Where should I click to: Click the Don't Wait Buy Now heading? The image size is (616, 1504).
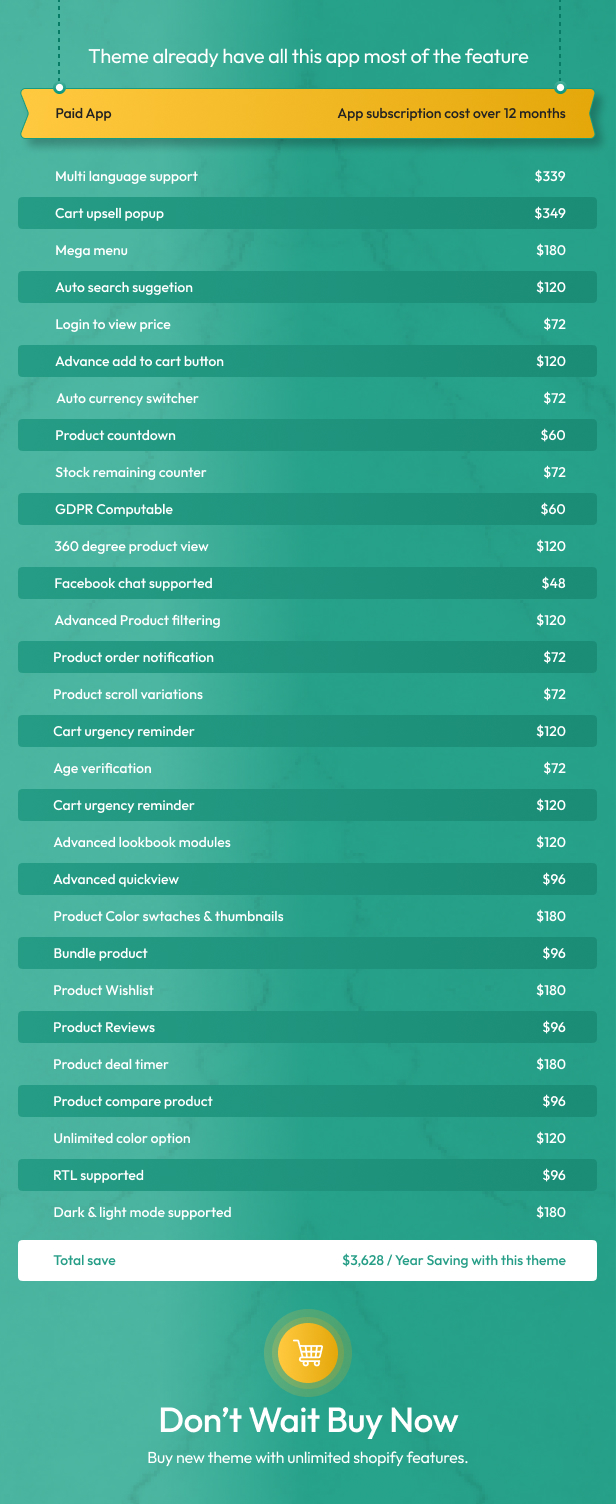pyautogui.click(x=308, y=1420)
